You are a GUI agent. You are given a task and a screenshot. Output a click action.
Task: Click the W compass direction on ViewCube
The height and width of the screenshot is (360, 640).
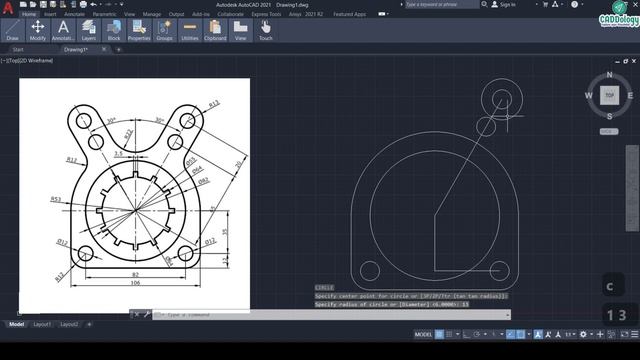pos(588,96)
